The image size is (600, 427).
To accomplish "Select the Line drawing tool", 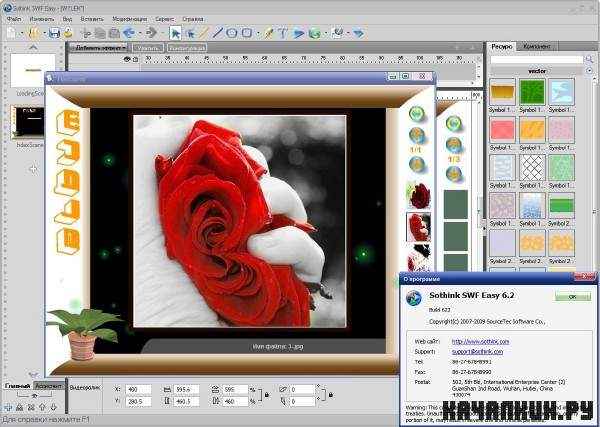I will (217, 33).
